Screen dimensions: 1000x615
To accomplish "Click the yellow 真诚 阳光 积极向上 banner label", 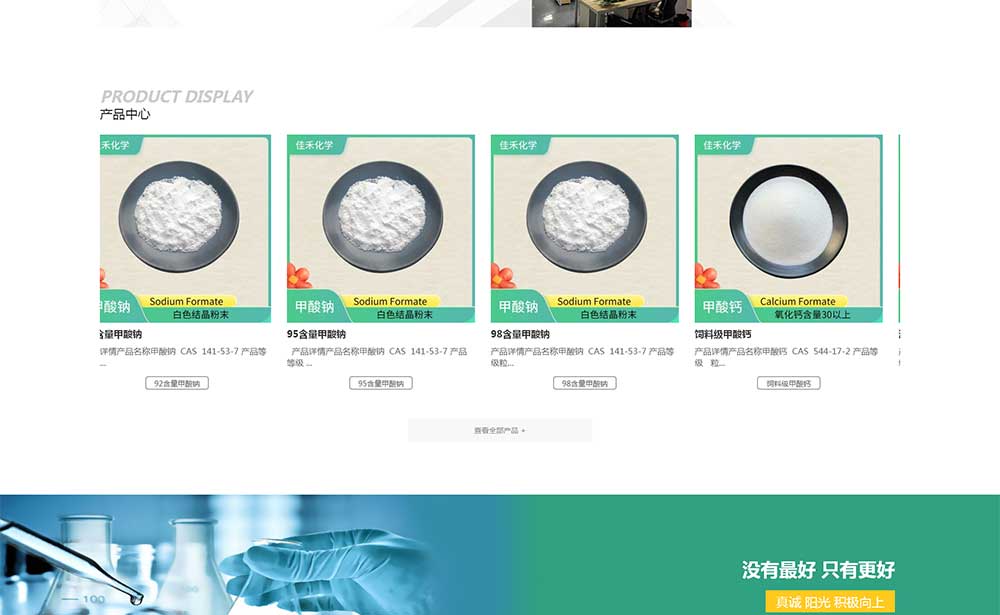I will coord(830,602).
